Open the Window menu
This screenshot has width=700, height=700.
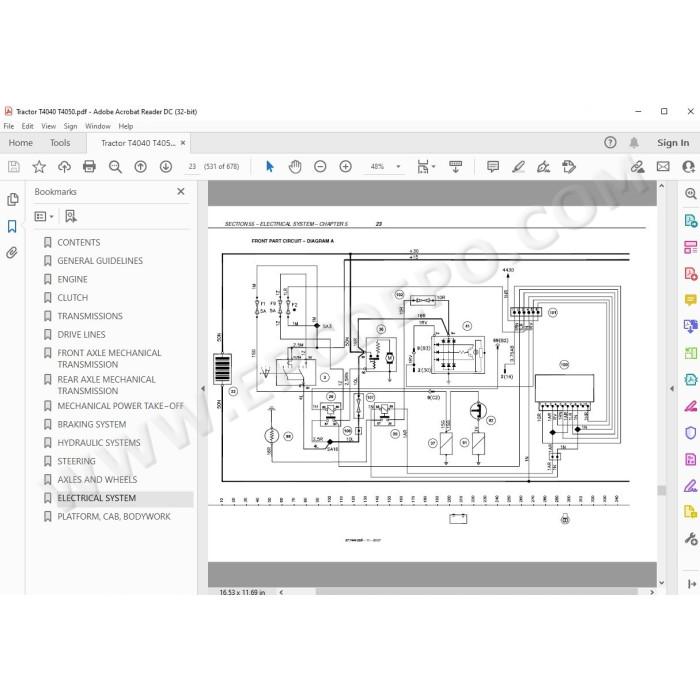pos(98,126)
